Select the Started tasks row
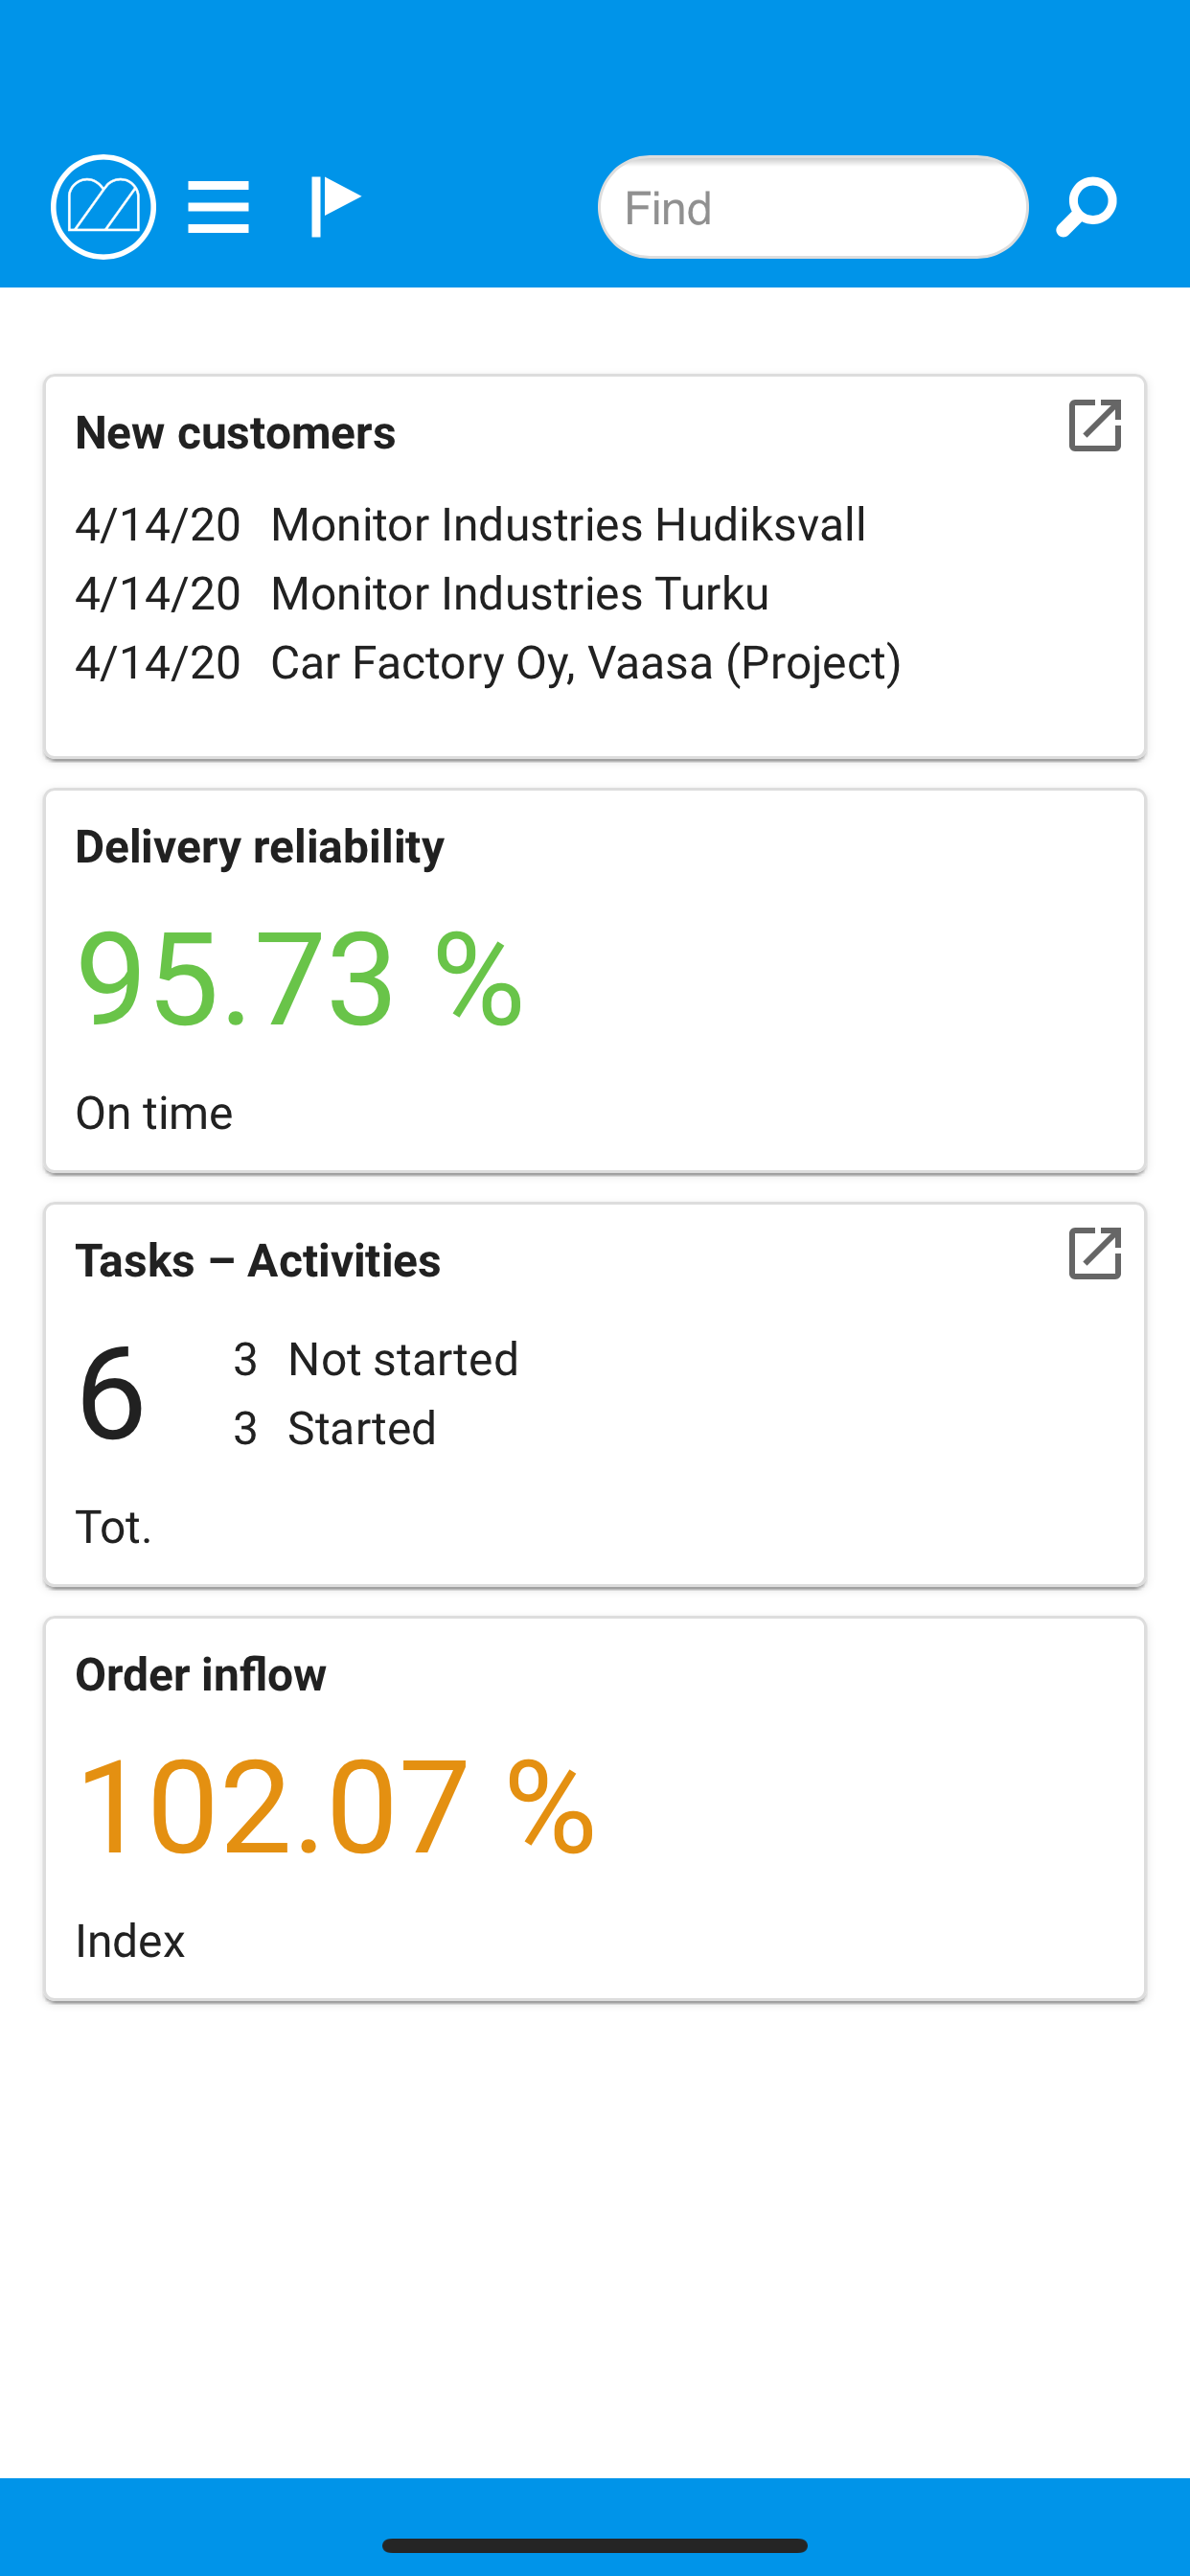 pyautogui.click(x=335, y=1428)
